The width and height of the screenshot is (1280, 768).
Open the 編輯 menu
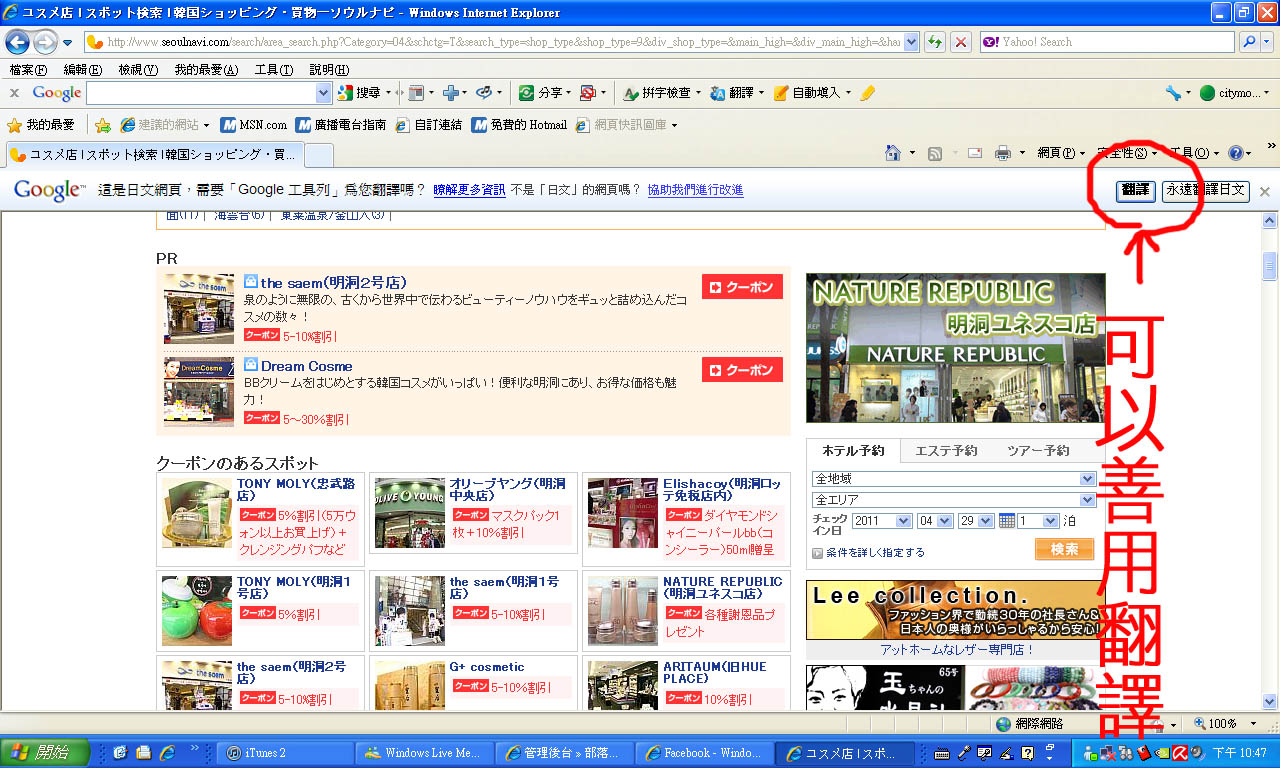[82, 69]
